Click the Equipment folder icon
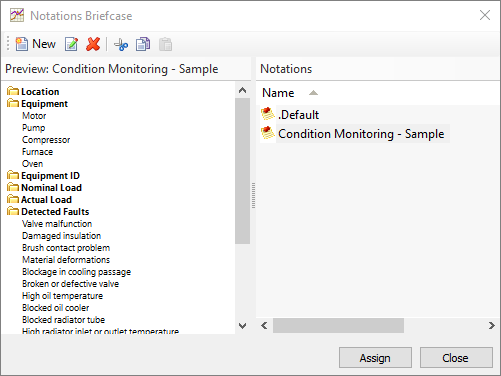 [x=13, y=103]
